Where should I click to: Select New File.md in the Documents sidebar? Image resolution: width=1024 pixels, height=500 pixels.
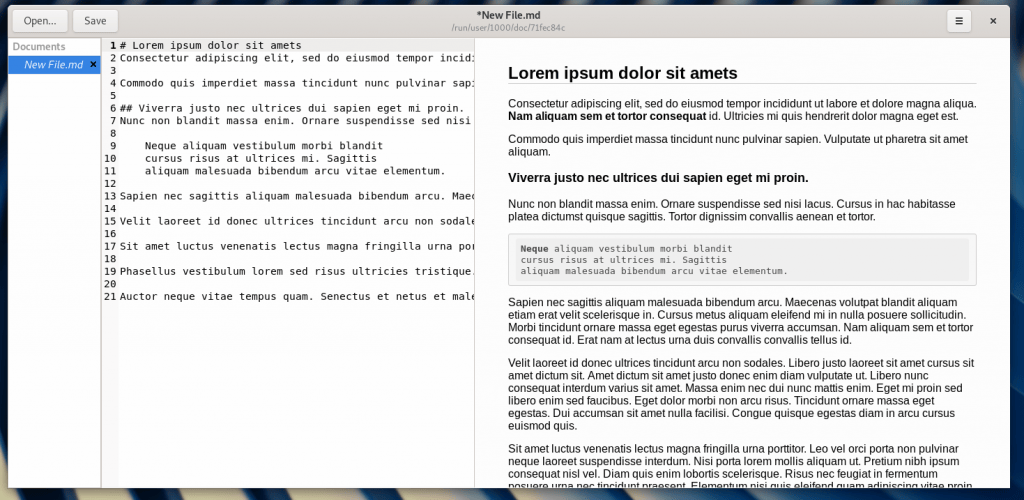52,65
